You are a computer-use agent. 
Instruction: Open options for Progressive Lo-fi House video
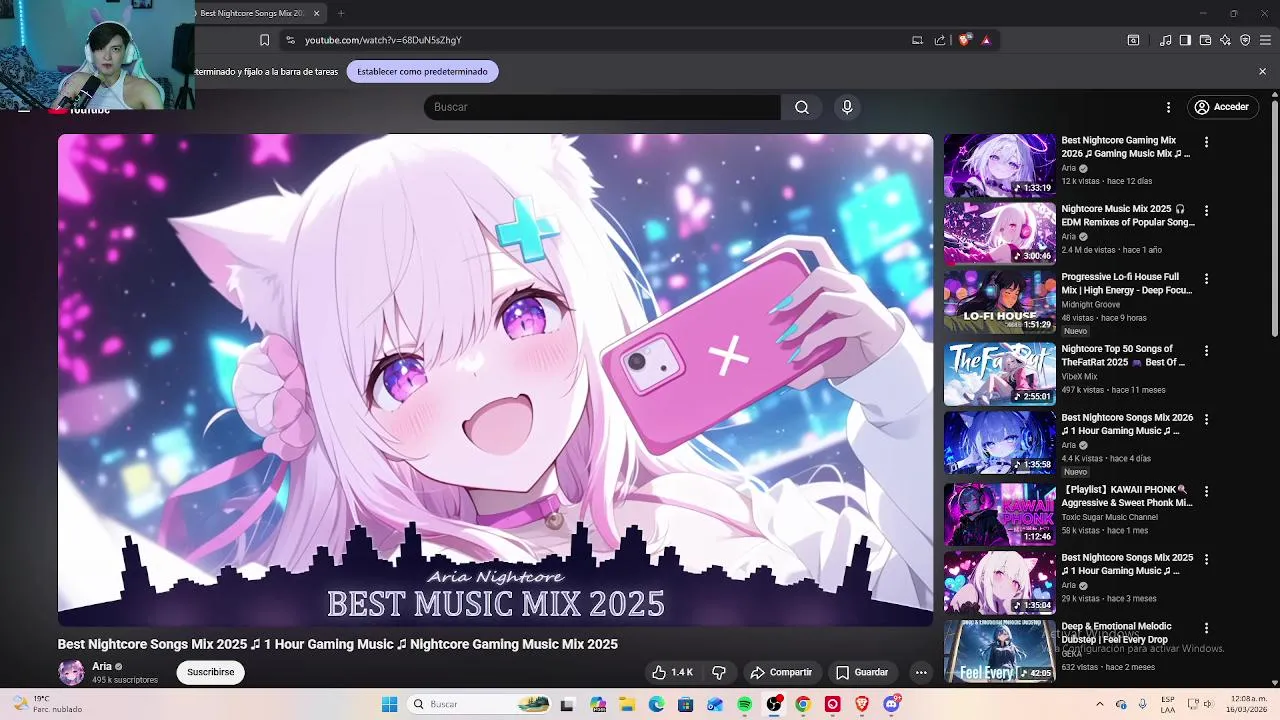1206,279
